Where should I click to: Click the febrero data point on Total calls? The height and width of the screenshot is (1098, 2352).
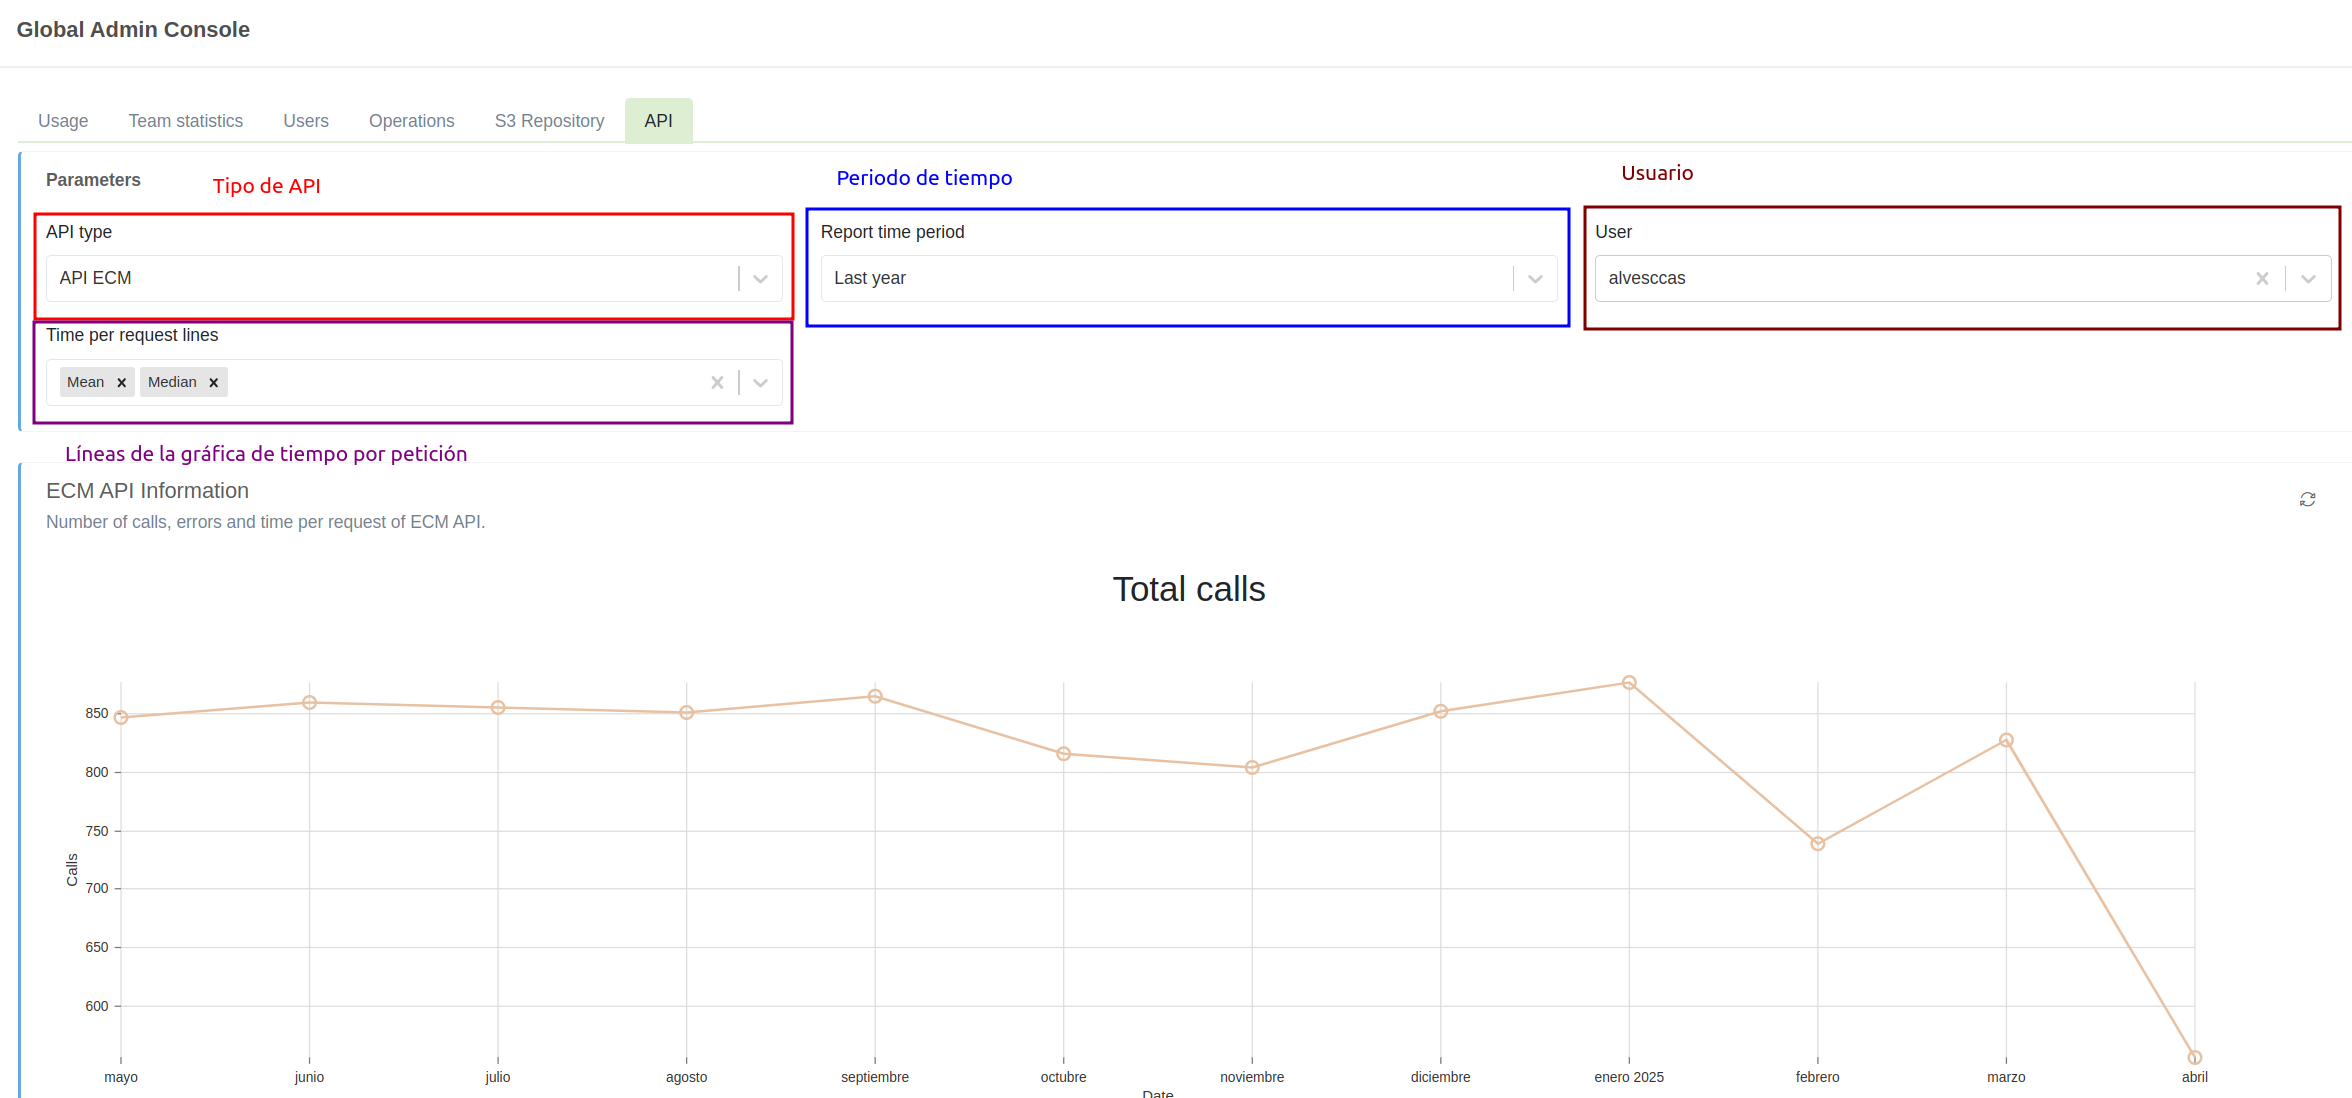(1818, 844)
